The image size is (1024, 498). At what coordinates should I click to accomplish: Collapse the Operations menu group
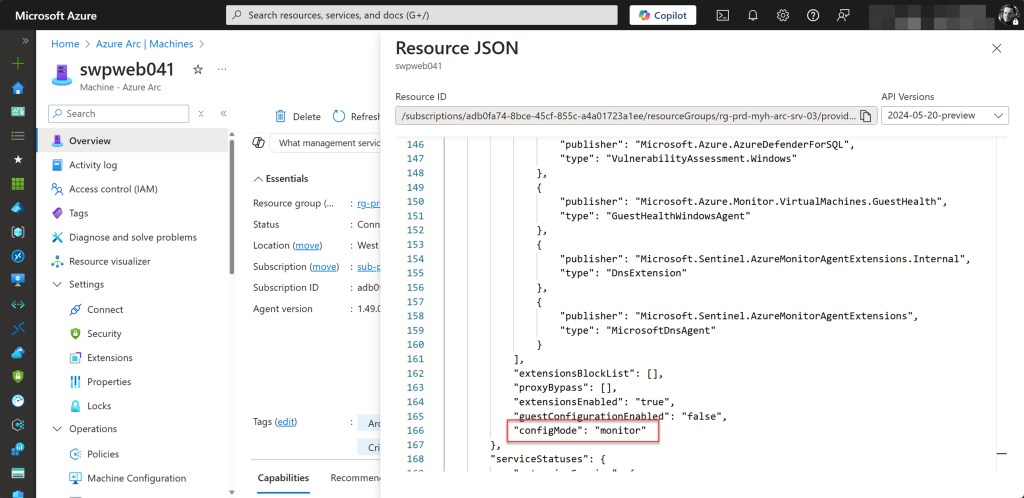pos(56,429)
